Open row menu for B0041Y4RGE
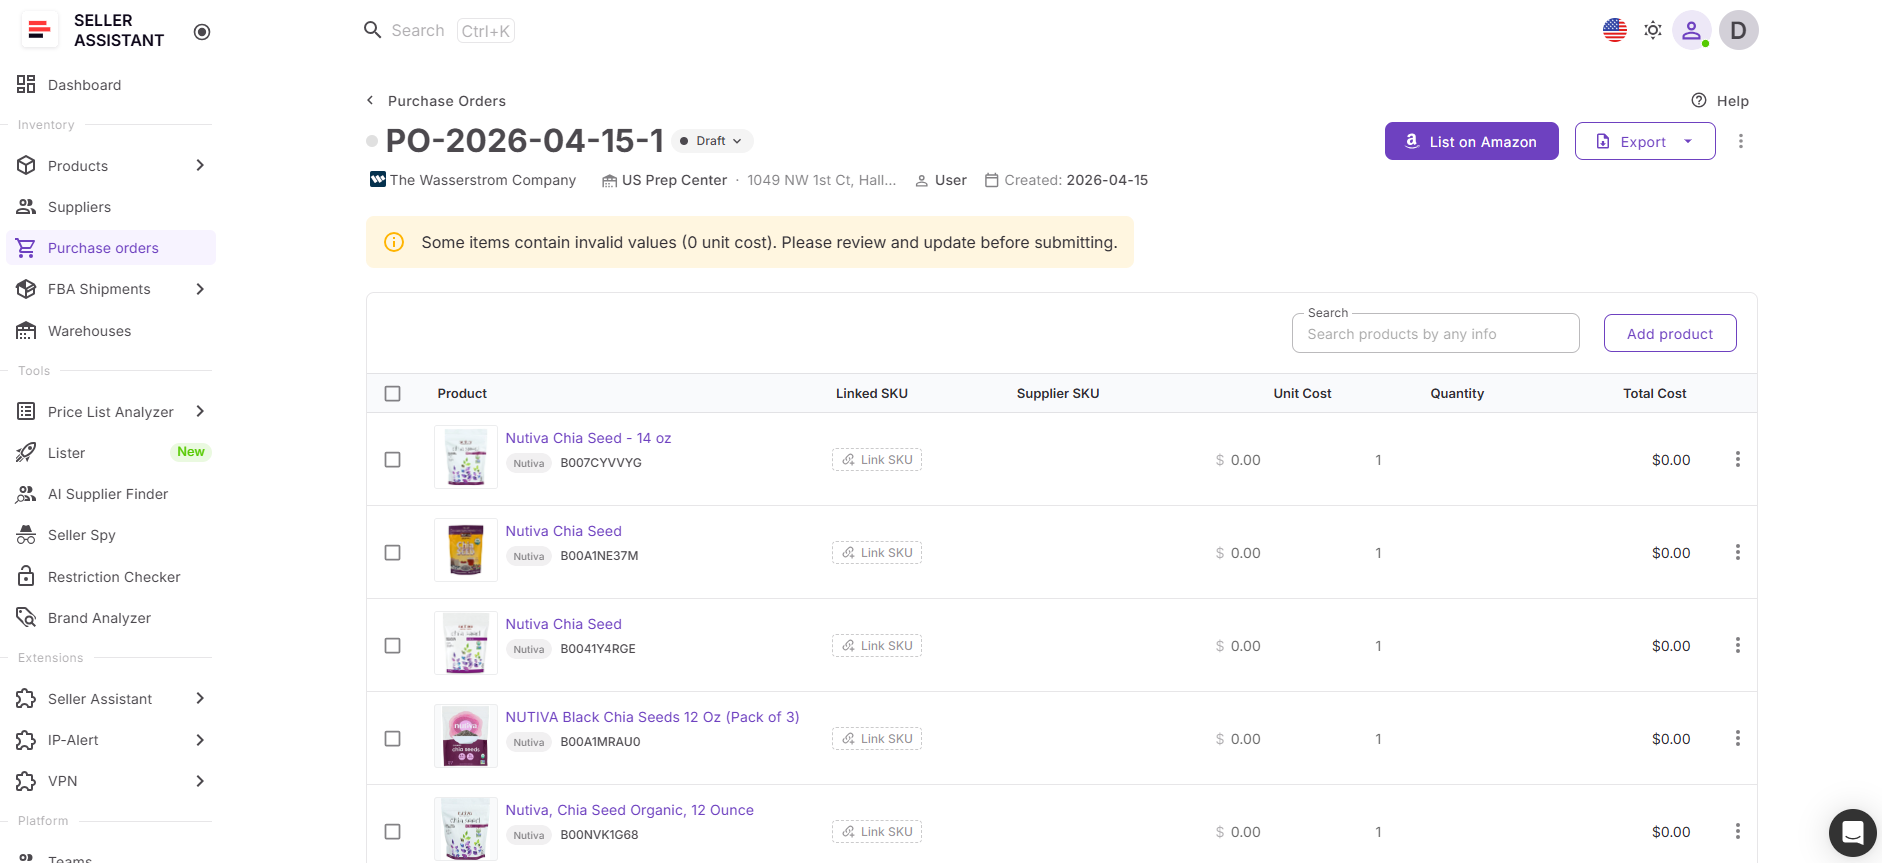Image resolution: width=1882 pixels, height=863 pixels. (1738, 645)
